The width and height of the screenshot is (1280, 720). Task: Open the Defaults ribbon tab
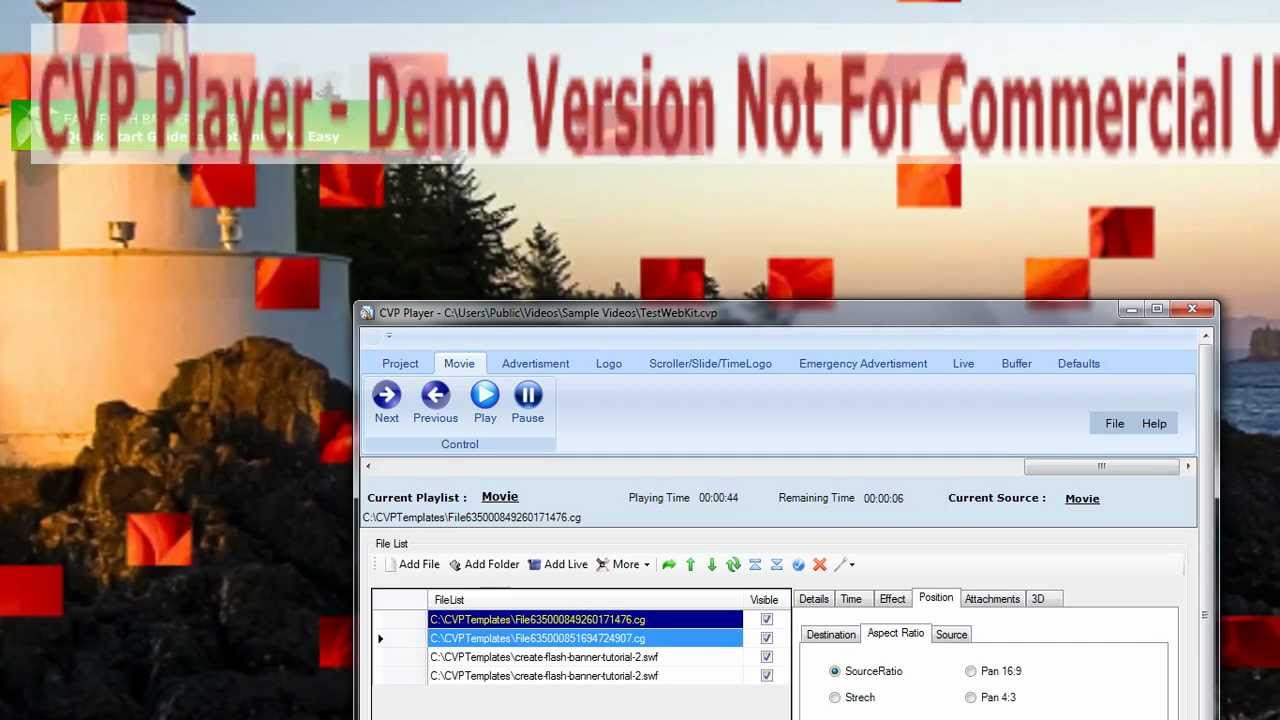point(1078,364)
